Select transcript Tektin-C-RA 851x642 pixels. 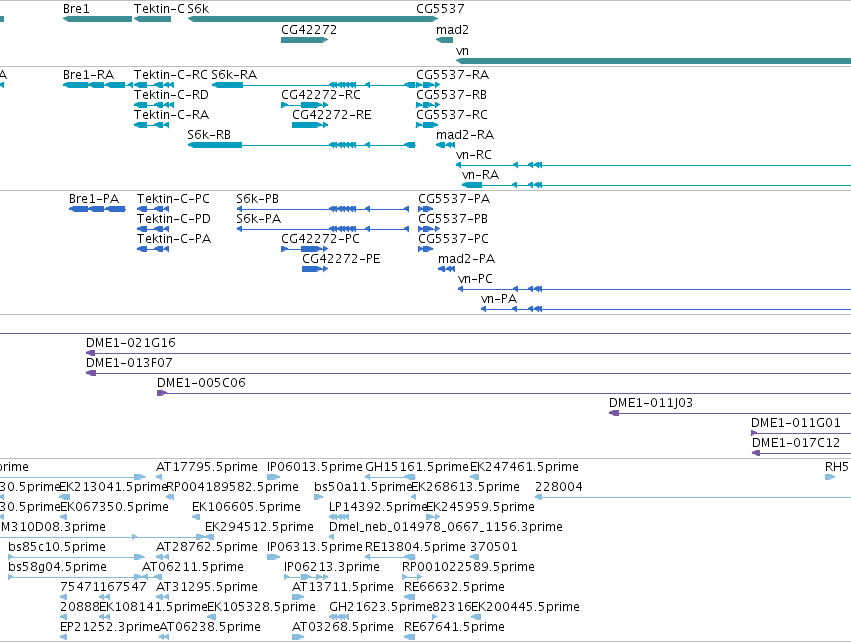coord(151,125)
